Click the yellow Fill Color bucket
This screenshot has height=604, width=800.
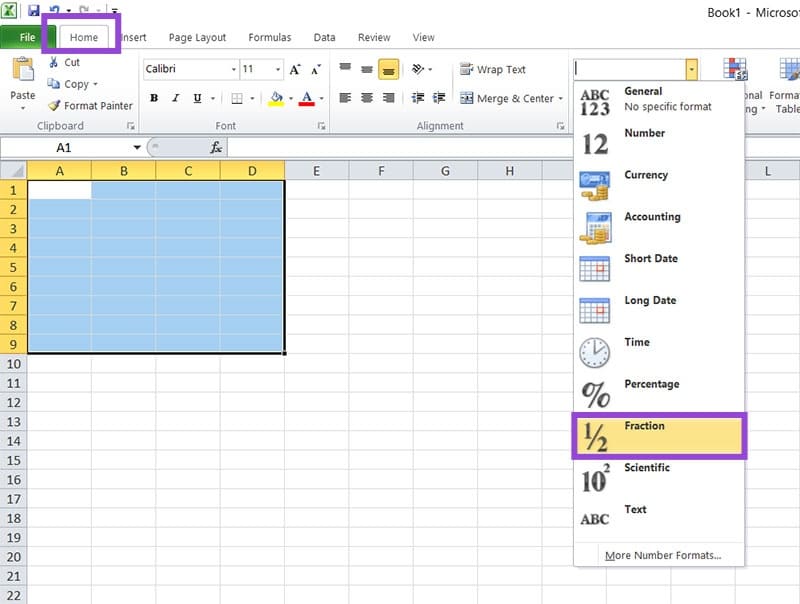[x=276, y=98]
